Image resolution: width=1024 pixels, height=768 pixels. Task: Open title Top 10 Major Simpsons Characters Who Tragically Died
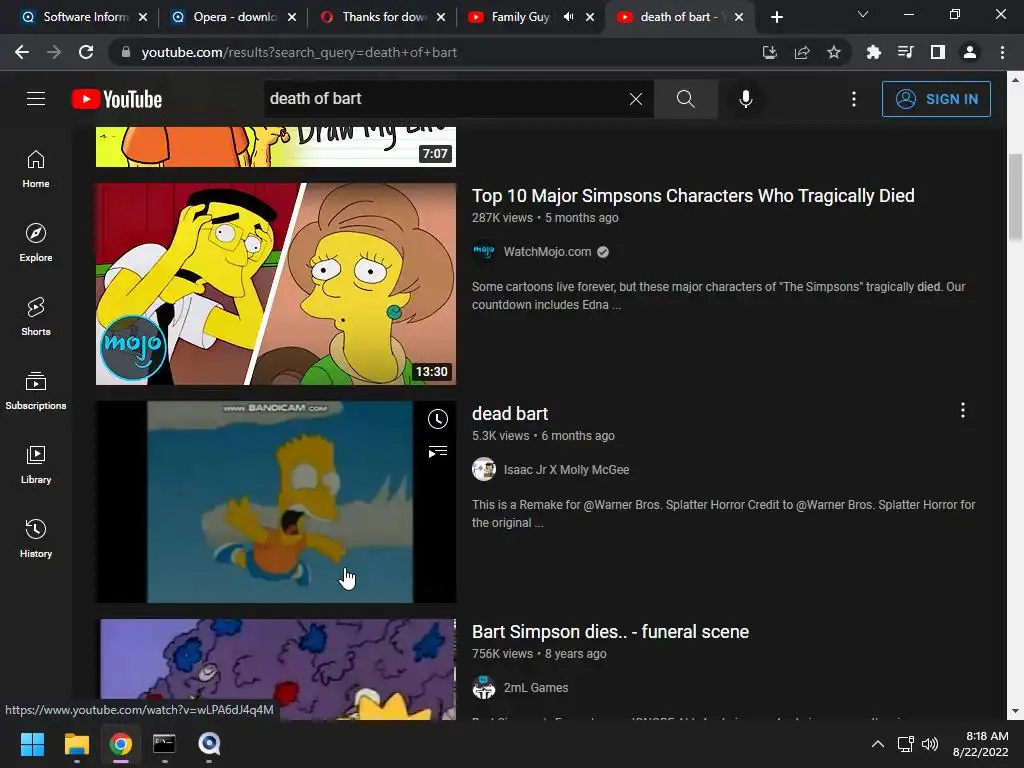pyautogui.click(x=693, y=195)
